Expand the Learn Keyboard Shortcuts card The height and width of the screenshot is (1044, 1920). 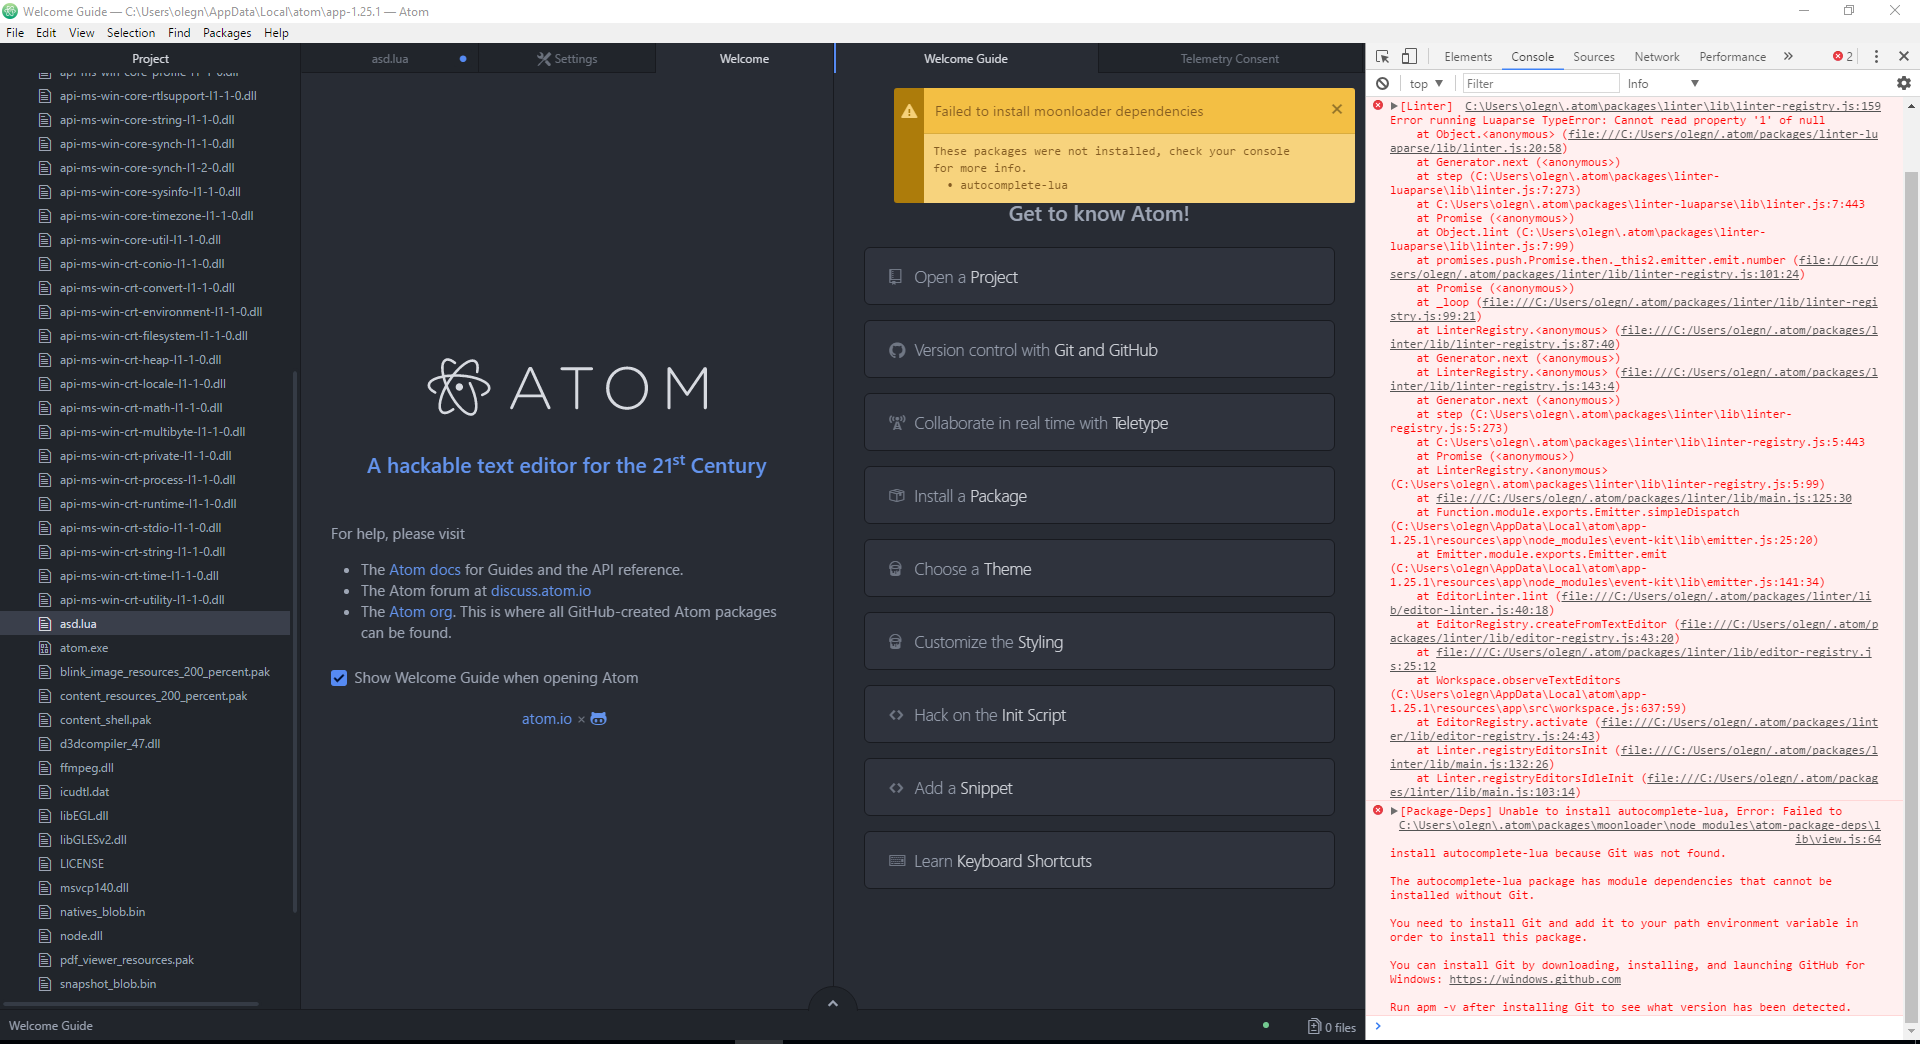tap(1099, 861)
